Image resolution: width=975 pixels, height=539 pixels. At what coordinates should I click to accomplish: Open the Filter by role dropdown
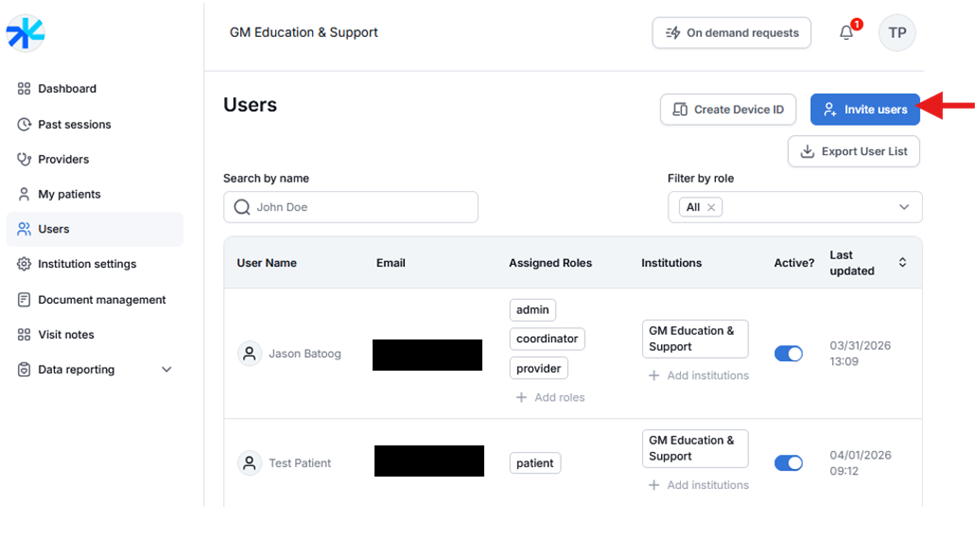pos(903,207)
